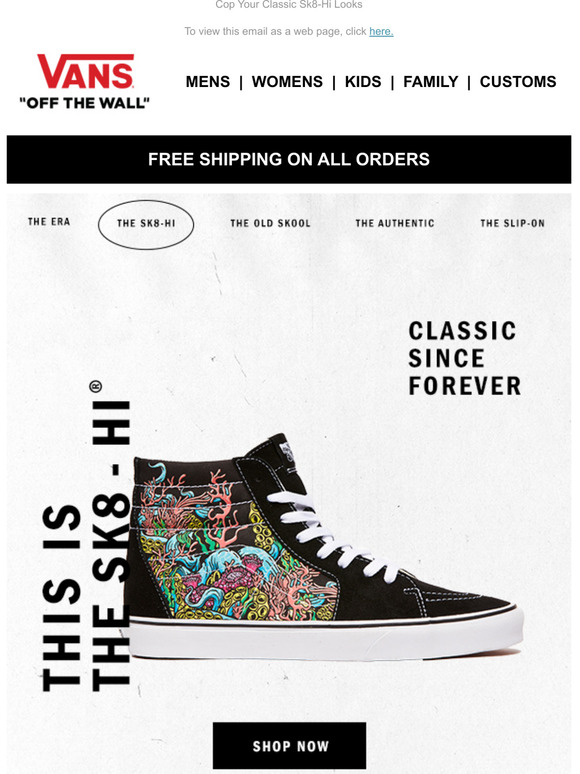Click the vertical 'This Is The Sk8-Hi' text
The width and height of the screenshot is (580, 774).
coord(86,536)
